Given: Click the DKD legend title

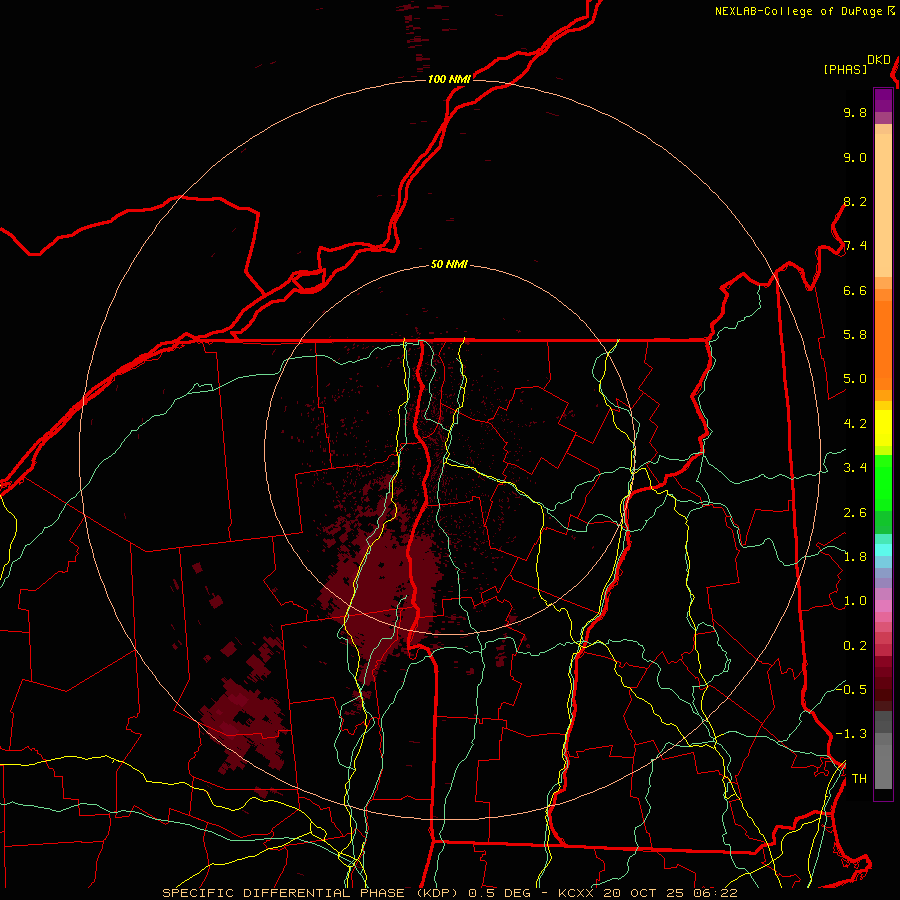Looking at the screenshot, I should 878,60.
